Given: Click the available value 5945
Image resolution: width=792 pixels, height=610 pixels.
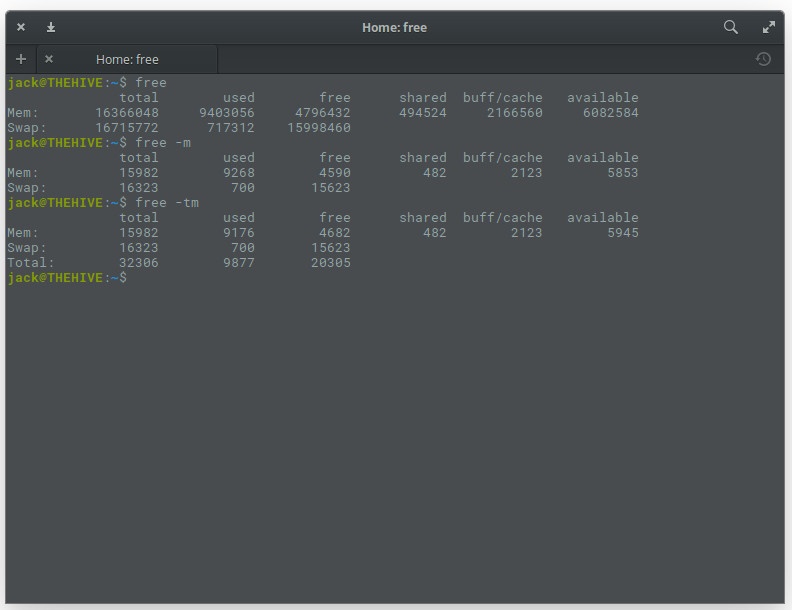Looking at the screenshot, I should 622,232.
